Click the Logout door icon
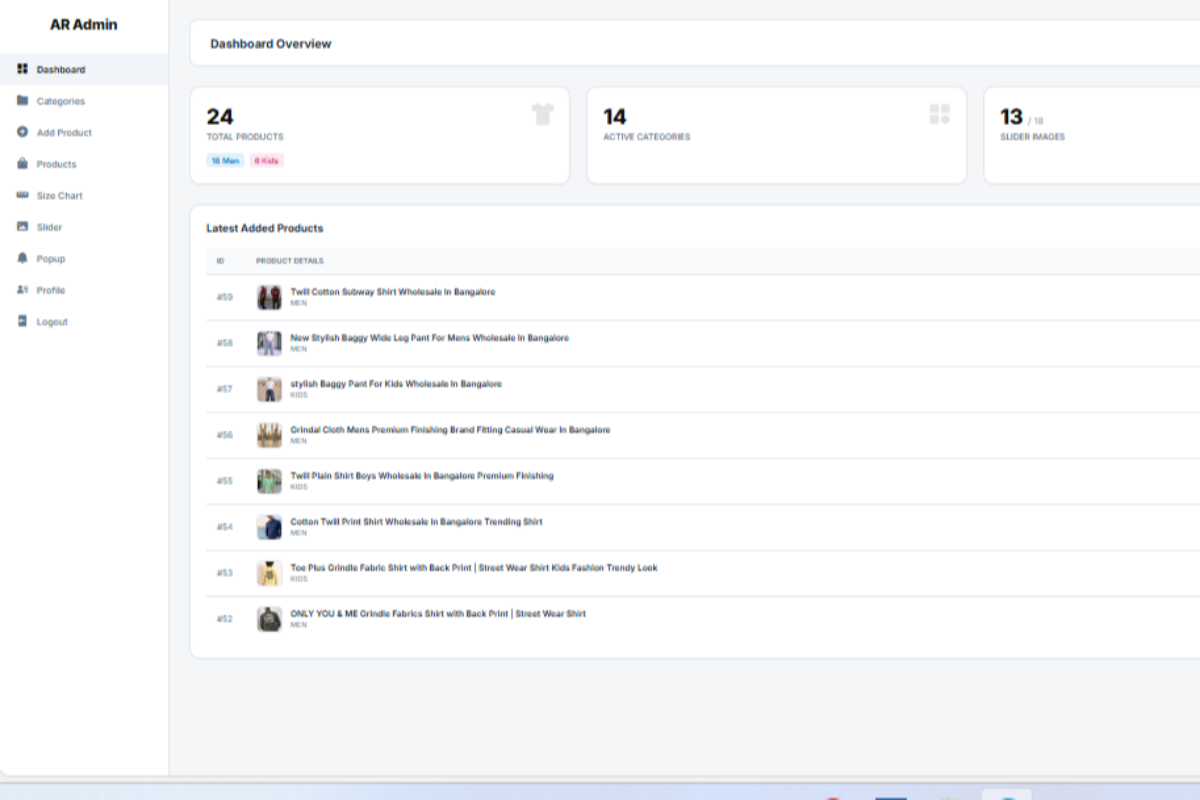 click(22, 321)
